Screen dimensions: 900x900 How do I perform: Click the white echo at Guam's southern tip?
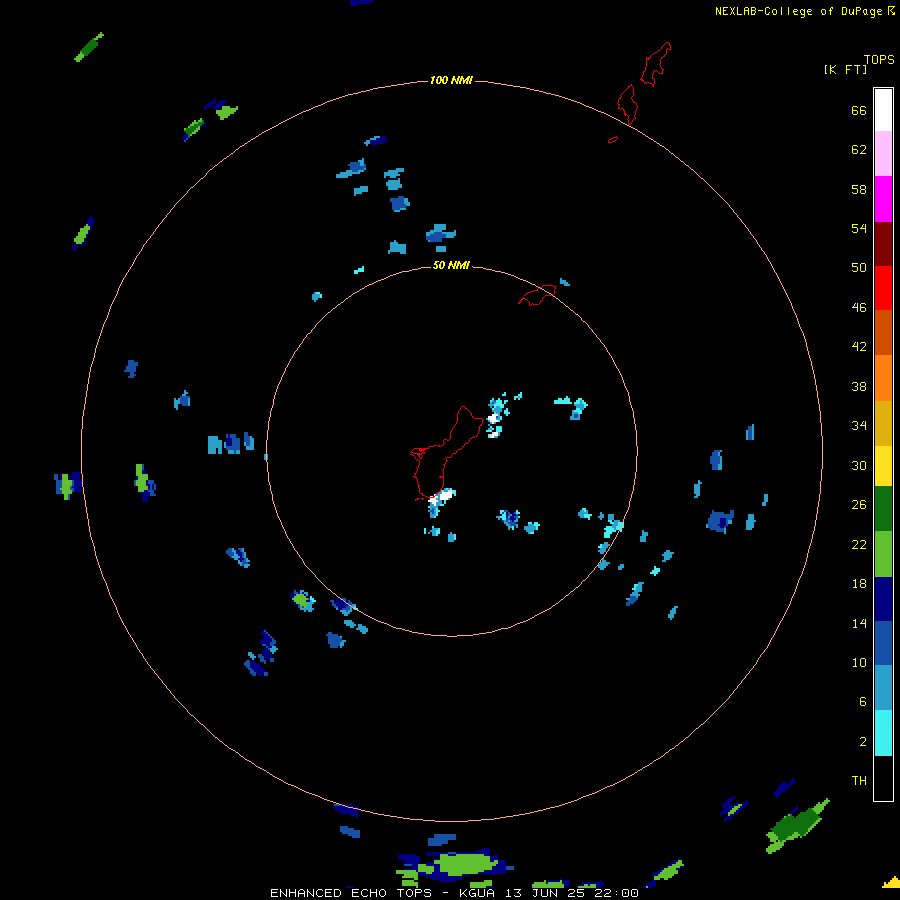443,496
